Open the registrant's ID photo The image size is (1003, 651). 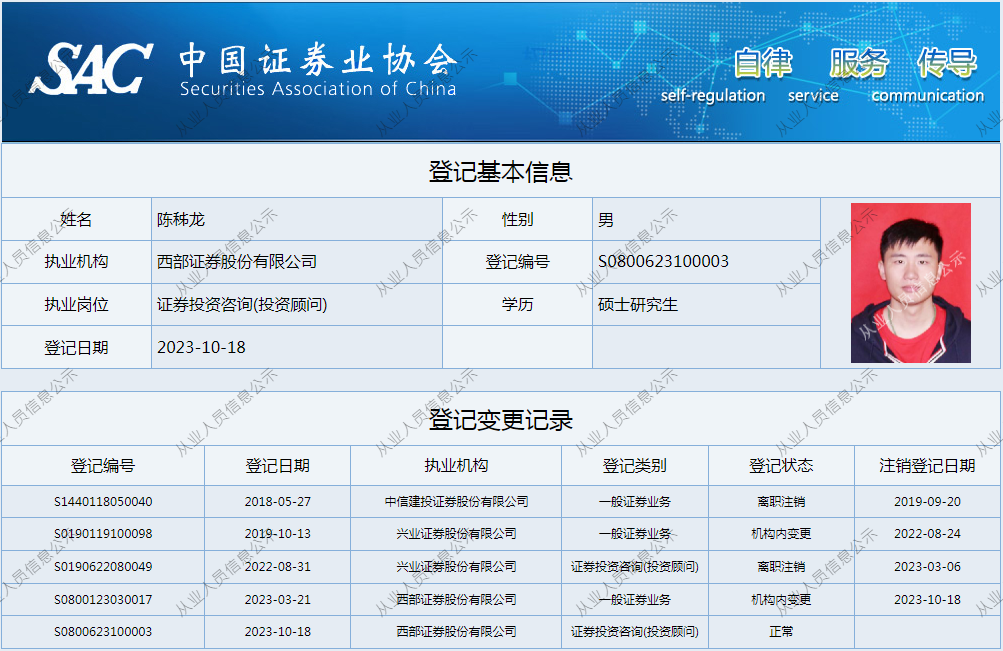click(910, 283)
